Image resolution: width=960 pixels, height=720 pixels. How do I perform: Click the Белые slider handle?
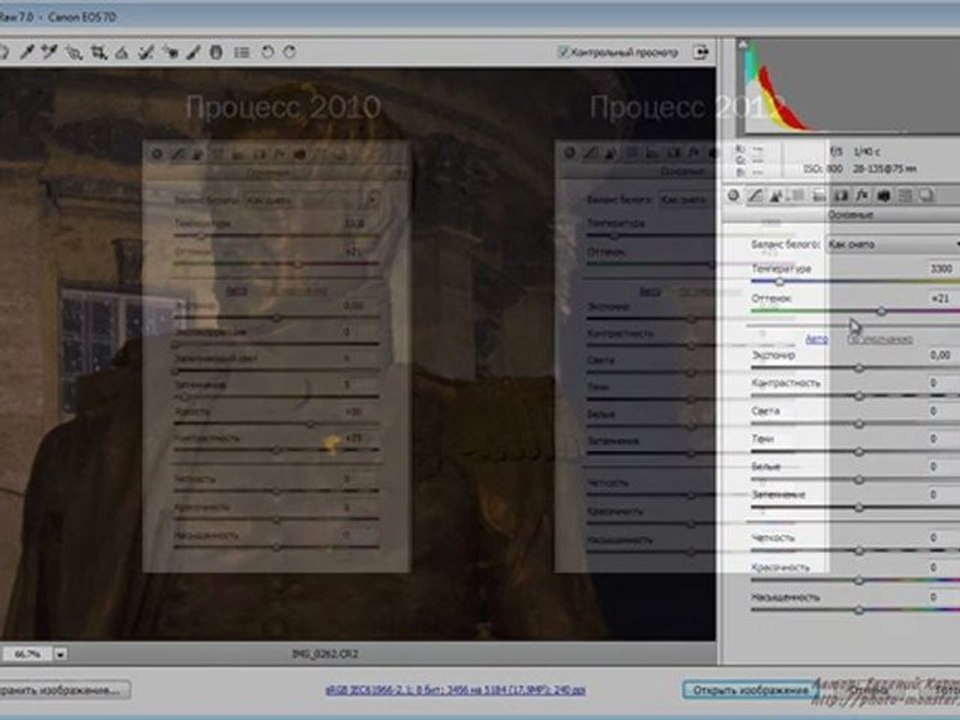pos(859,479)
